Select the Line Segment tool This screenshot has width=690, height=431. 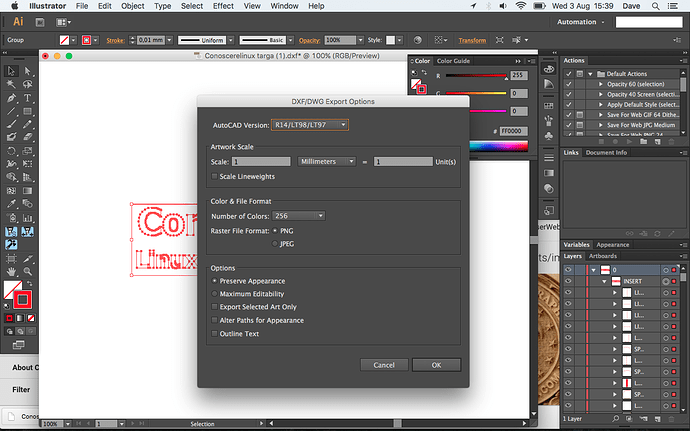(x=11, y=111)
